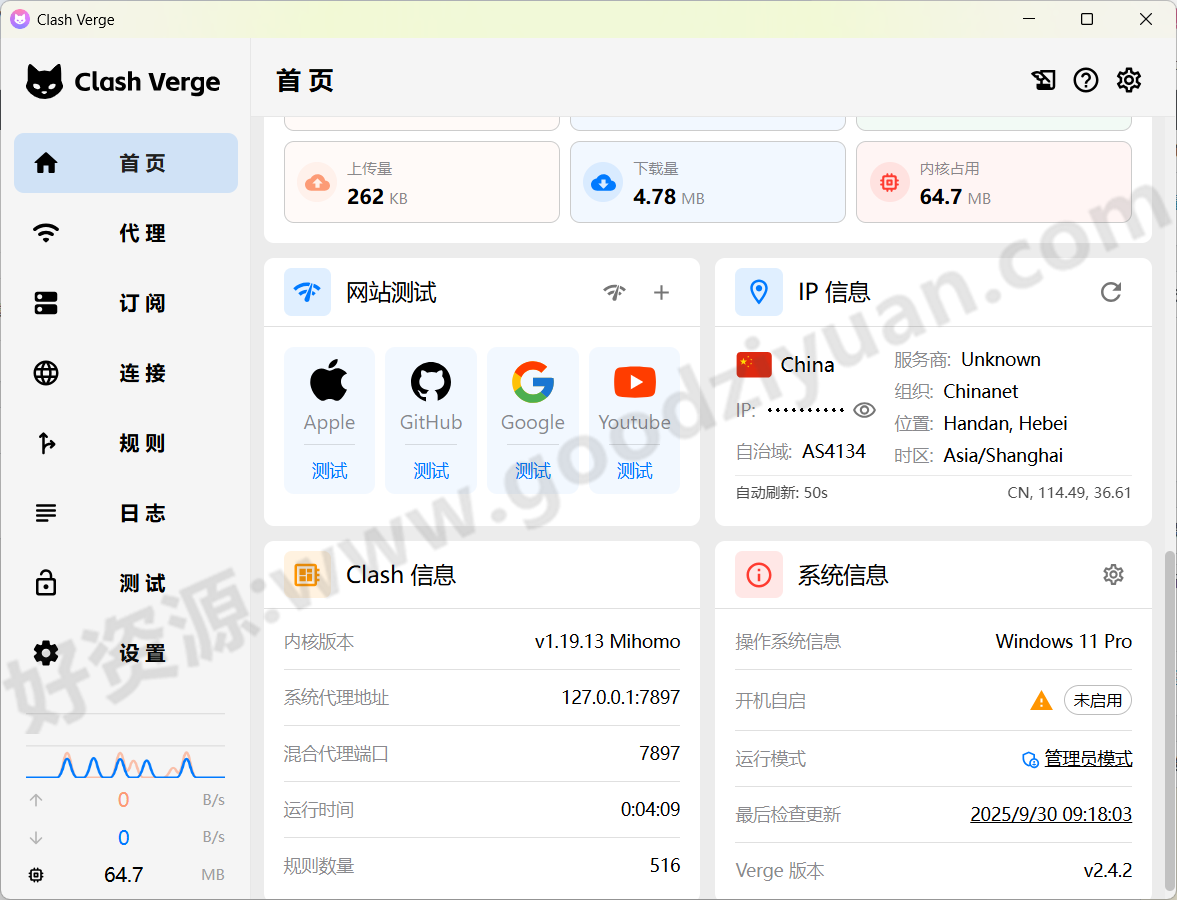Image resolution: width=1177 pixels, height=900 pixels.
Task: Open the gear icon on the 系统信息 panel
Action: (1114, 574)
